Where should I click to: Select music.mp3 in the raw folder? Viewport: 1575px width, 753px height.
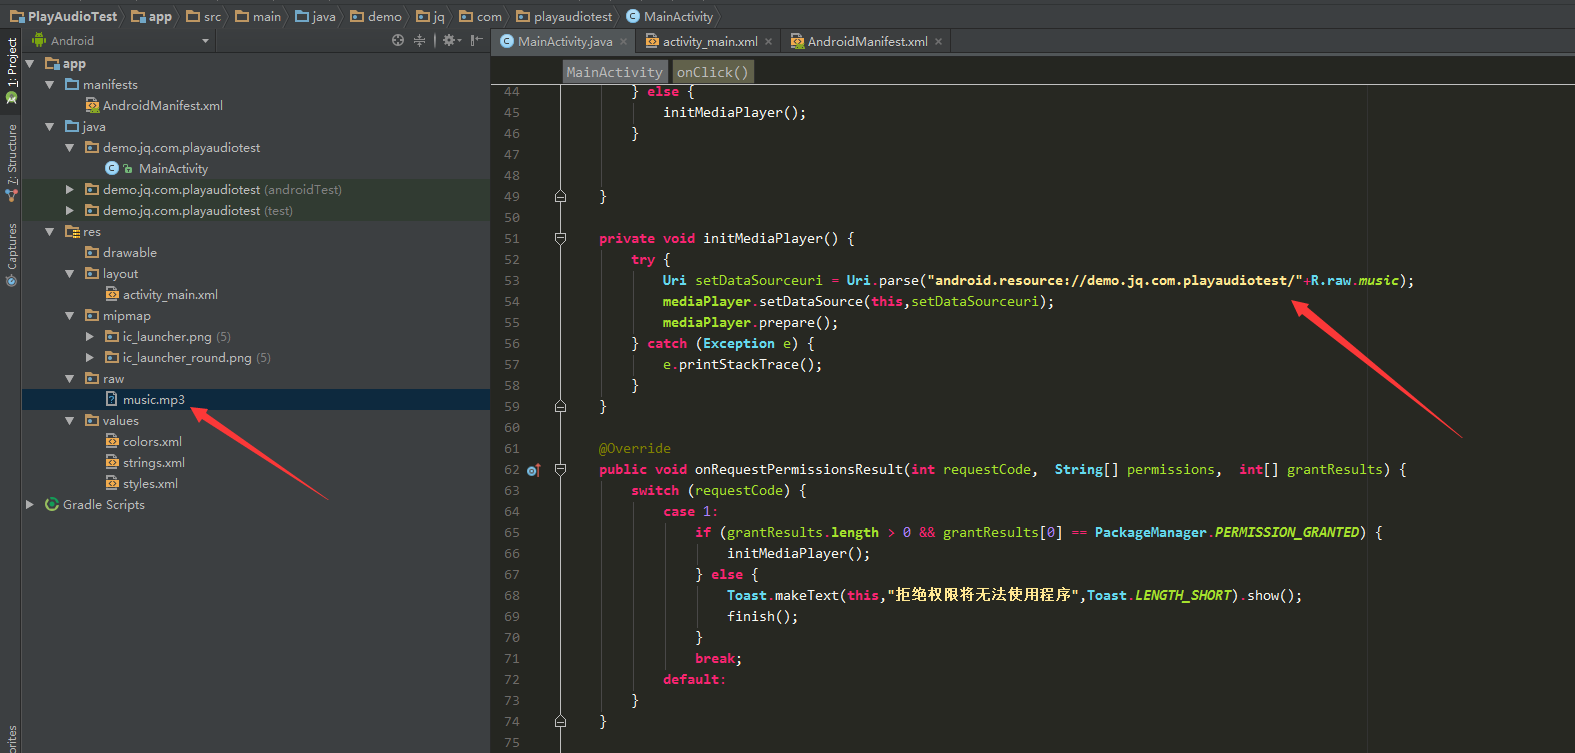point(153,400)
